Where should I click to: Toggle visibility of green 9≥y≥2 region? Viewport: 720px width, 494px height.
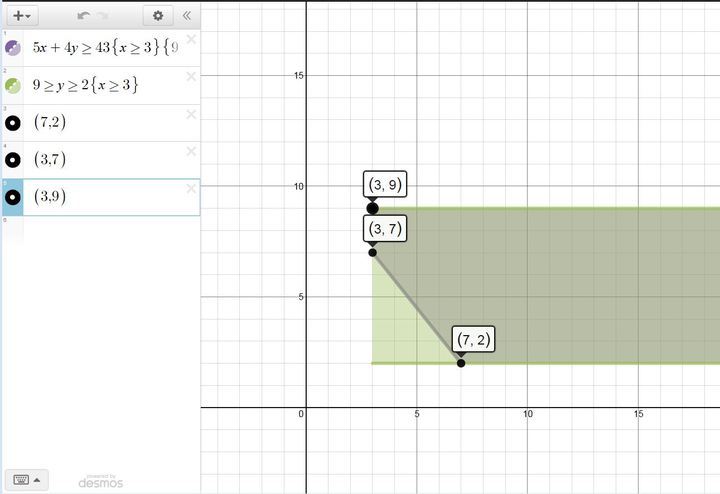pos(13,86)
